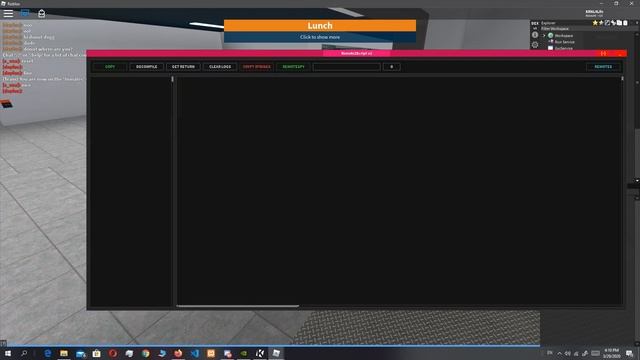Image resolution: width=640 pixels, height=360 pixels.
Task: Click the Get Return button
Action: click(183, 67)
